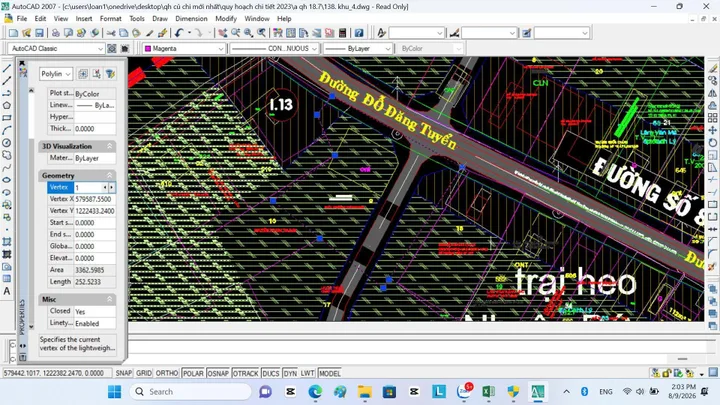Click the Quick Select funnel icon in Properties
The width and height of the screenshot is (720, 405).
(110, 73)
